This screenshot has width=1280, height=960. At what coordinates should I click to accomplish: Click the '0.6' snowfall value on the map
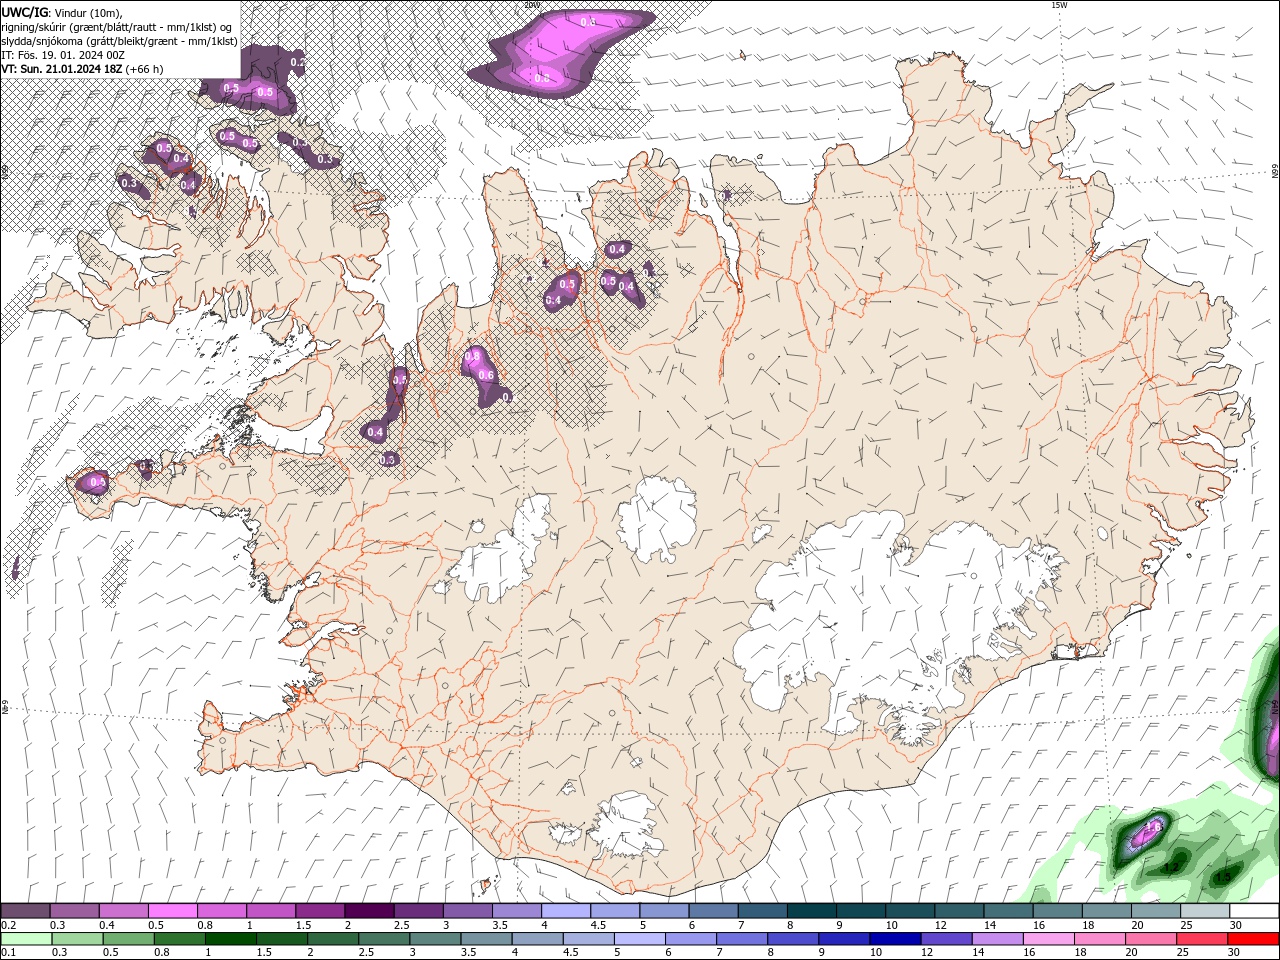487,375
